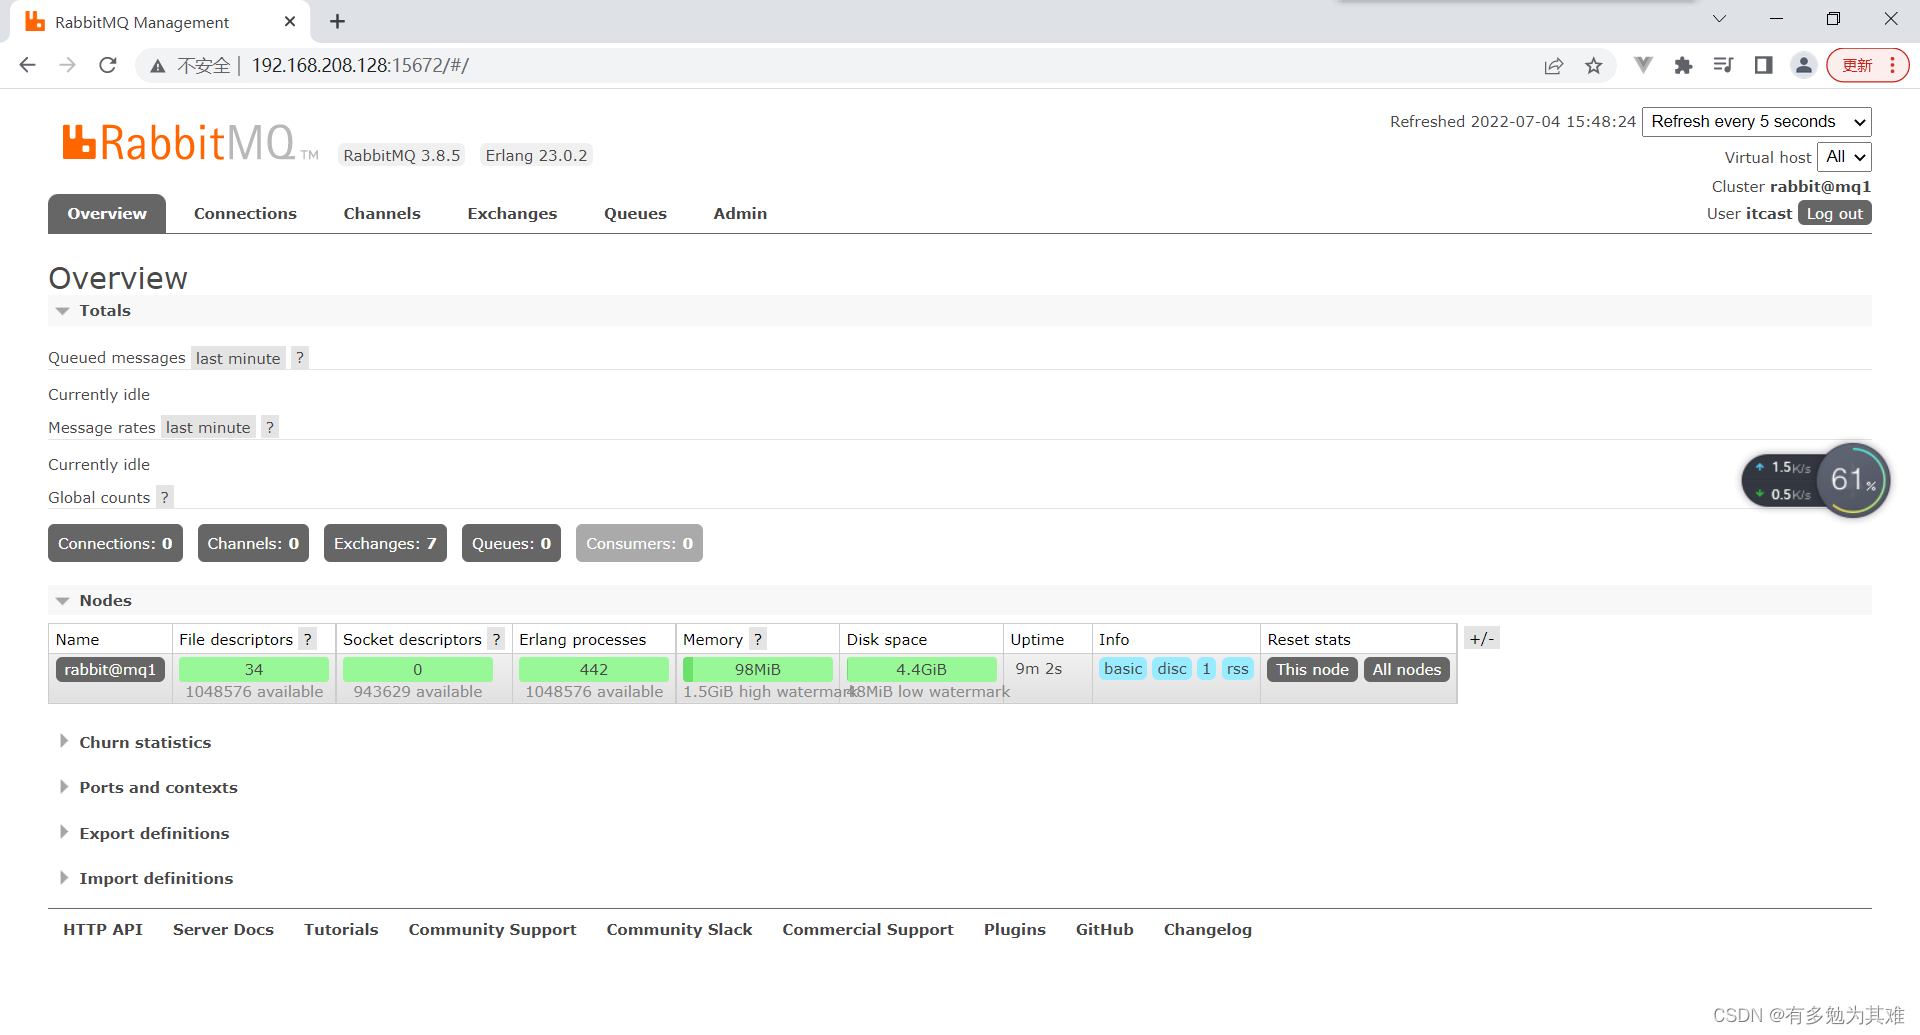This screenshot has width=1920, height=1035.
Task: Click the help icon next to Message rates
Action: point(269,427)
